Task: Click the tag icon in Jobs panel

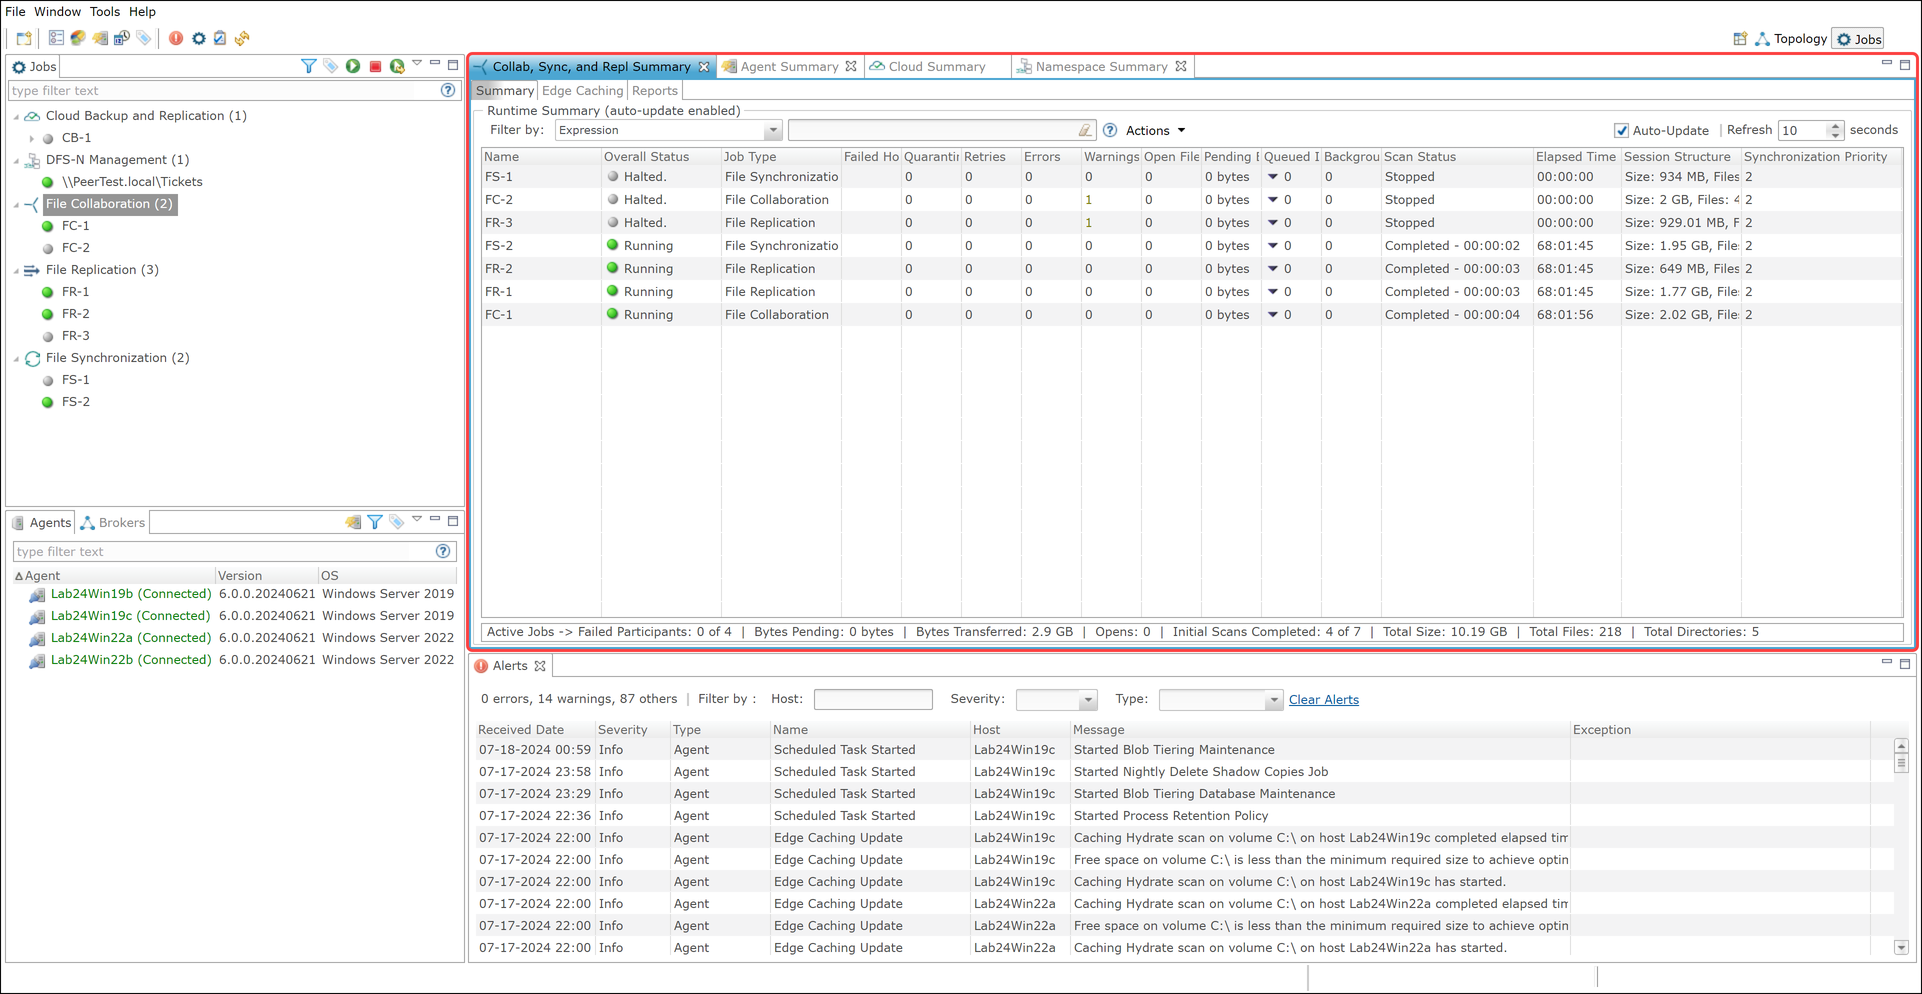Action: pyautogui.click(x=331, y=66)
